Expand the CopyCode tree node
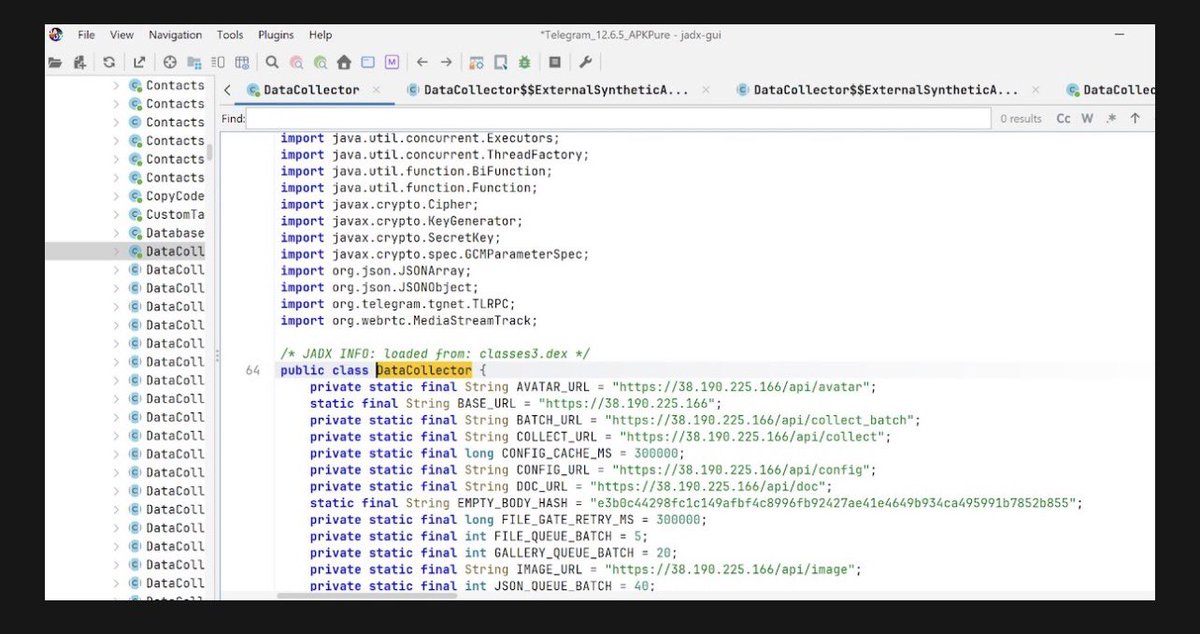1200x634 pixels. tap(116, 196)
